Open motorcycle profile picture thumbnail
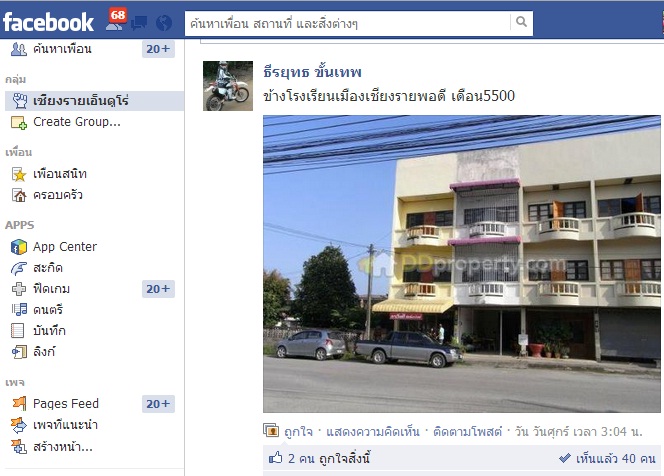Viewport: 664px width, 476px height. (x=228, y=86)
